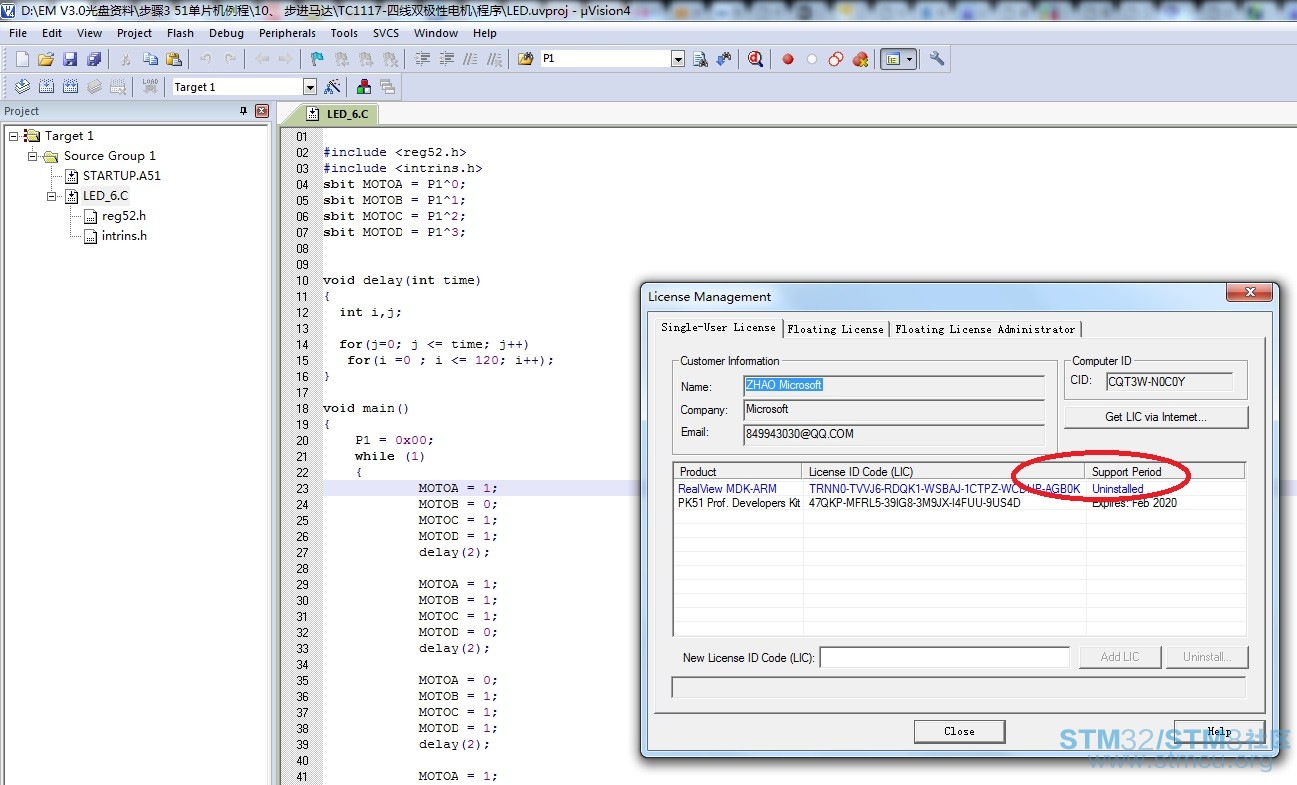Click the Cut scissors icon

click(126, 59)
